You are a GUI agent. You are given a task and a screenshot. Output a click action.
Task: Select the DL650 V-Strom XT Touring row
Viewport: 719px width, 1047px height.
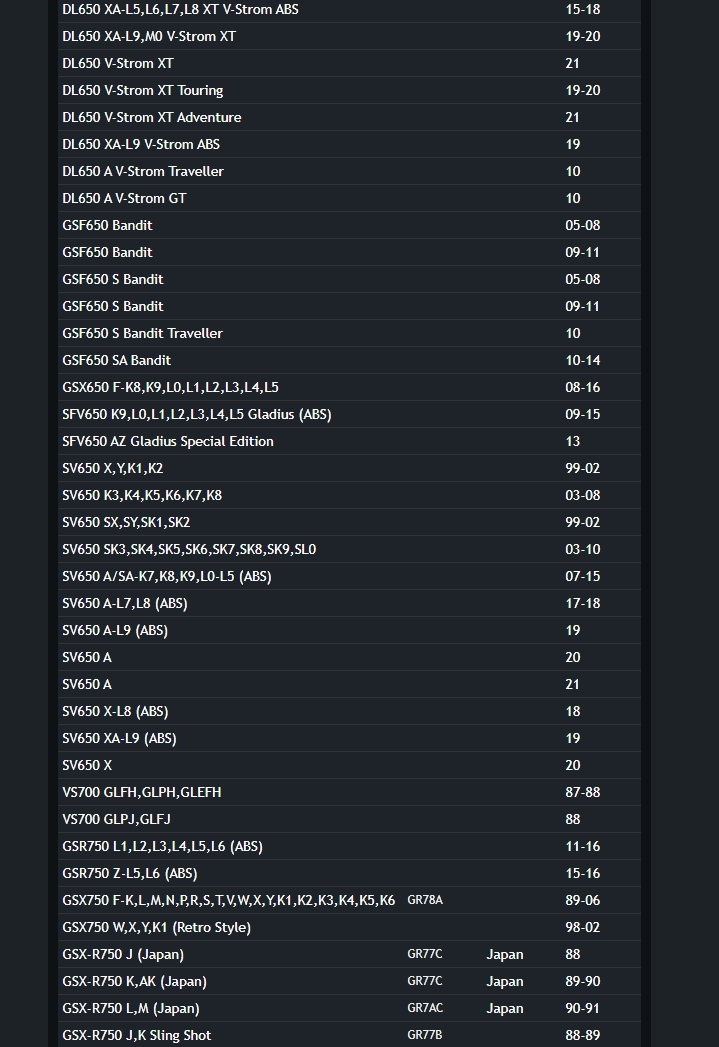click(349, 90)
